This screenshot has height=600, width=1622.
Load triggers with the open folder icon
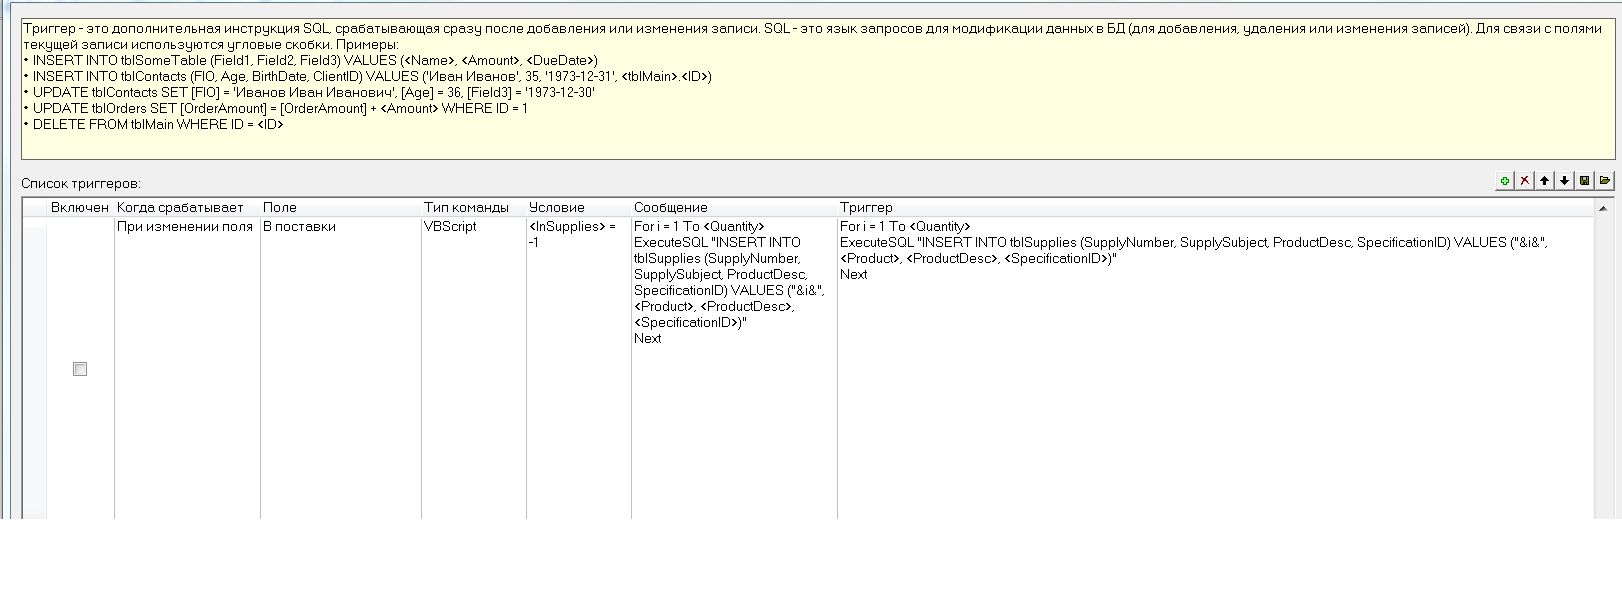1605,181
